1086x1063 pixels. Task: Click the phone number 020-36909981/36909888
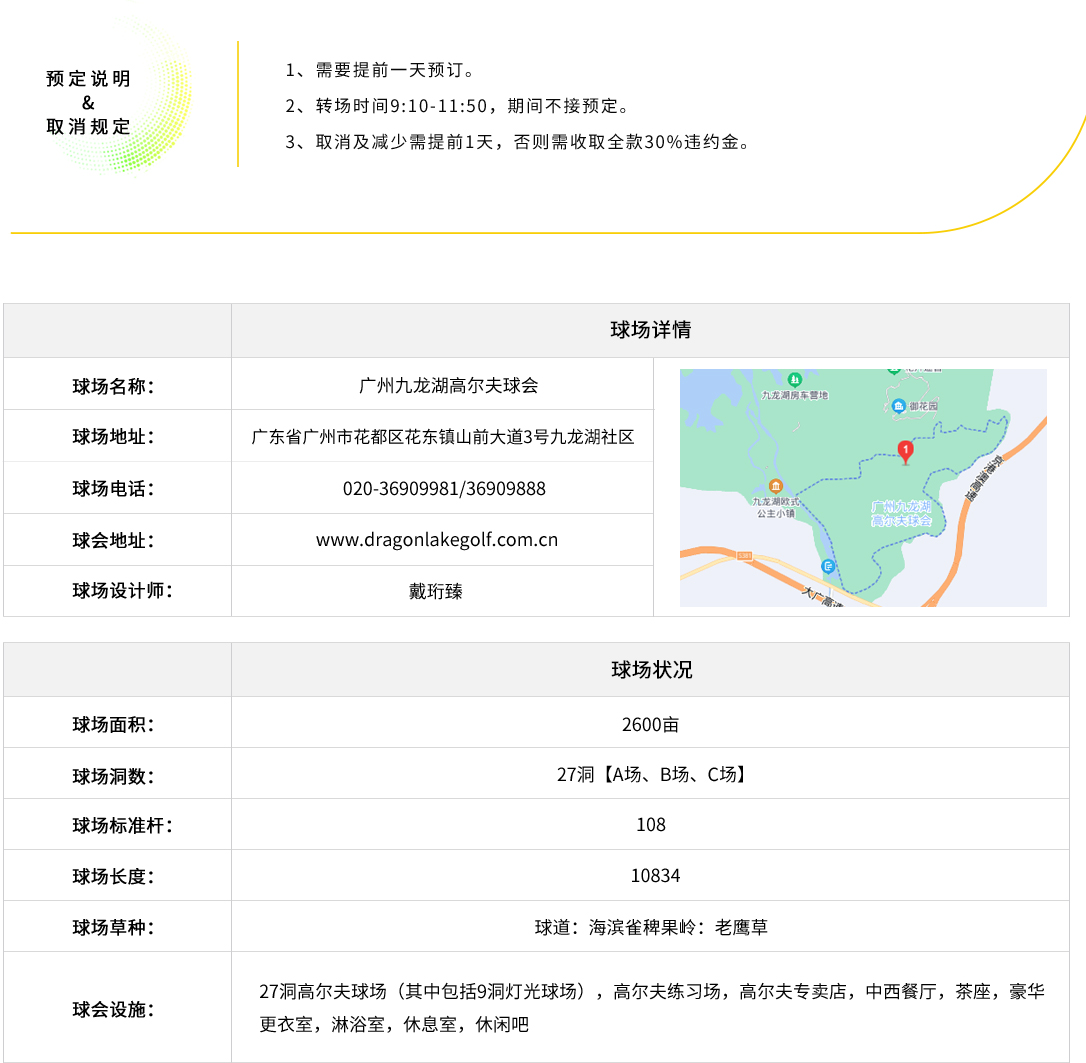coord(444,489)
